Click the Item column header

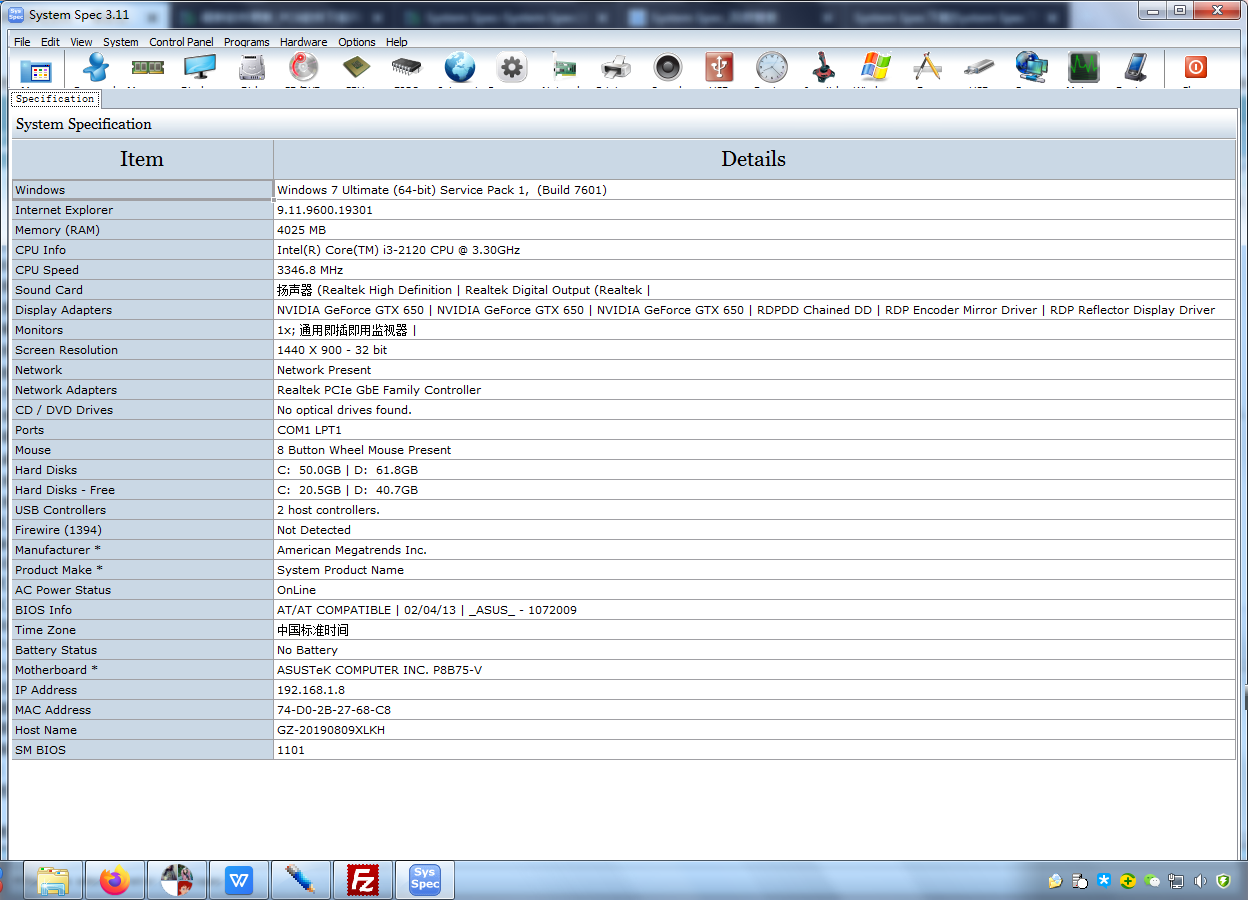tap(142, 159)
